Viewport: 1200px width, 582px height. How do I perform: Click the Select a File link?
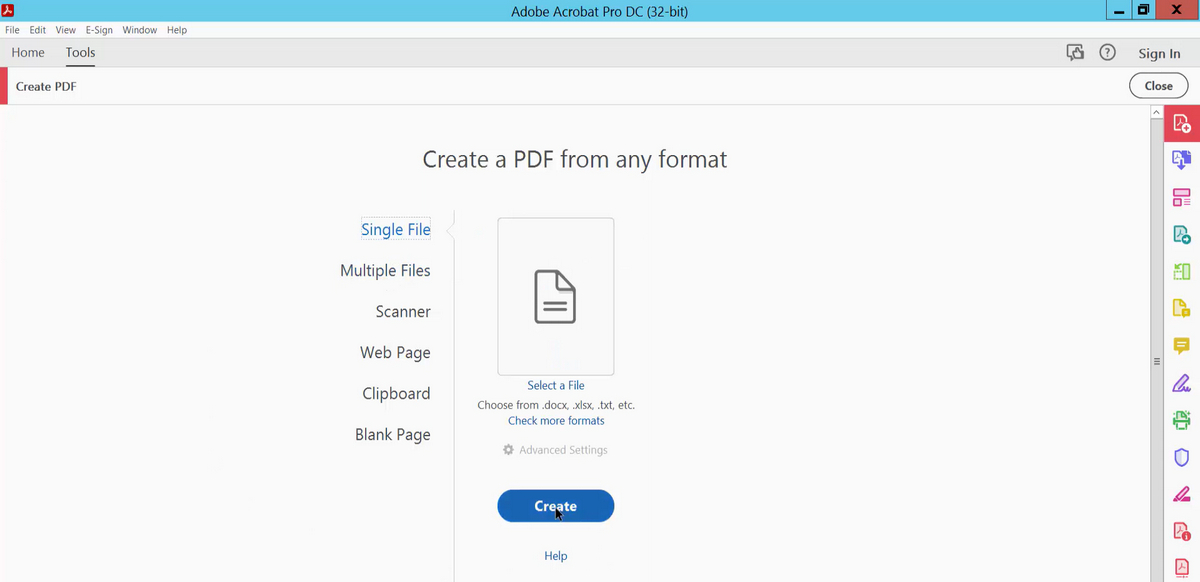[555, 385]
